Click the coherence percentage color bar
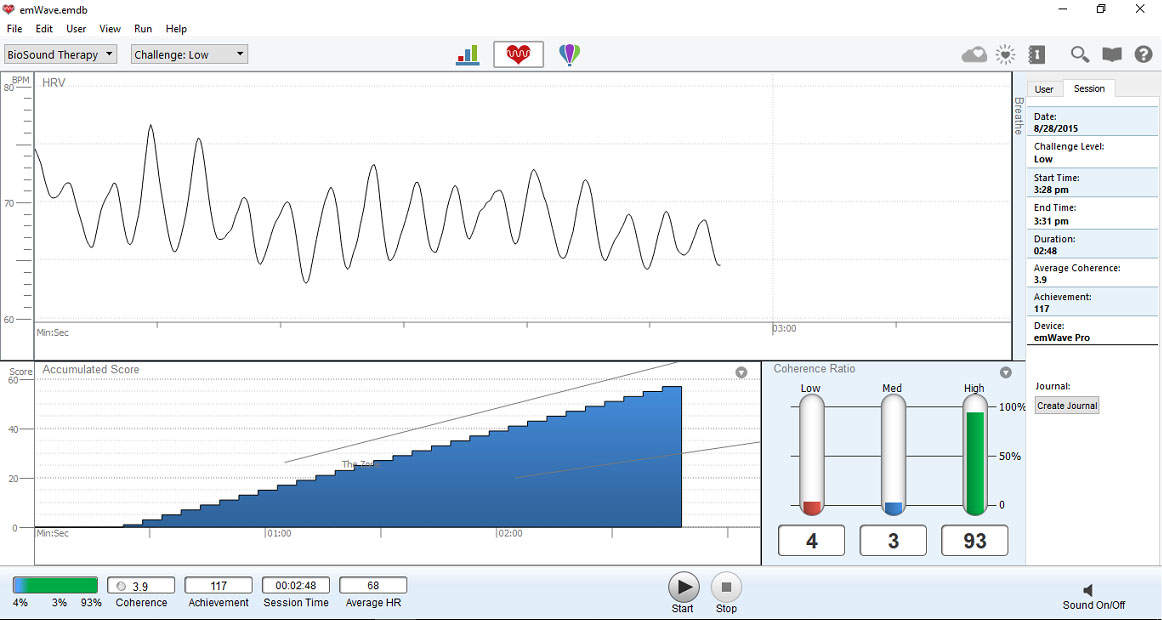This screenshot has width=1162, height=620. coord(55,585)
